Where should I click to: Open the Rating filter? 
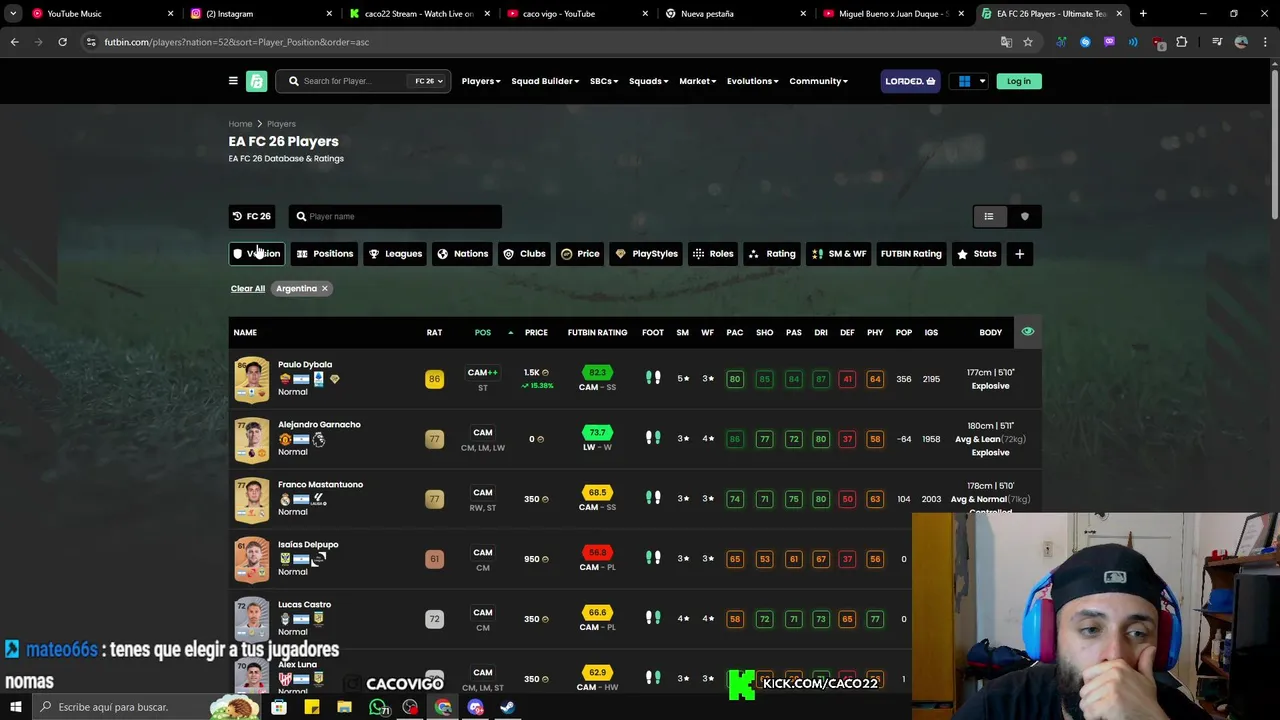tap(772, 254)
